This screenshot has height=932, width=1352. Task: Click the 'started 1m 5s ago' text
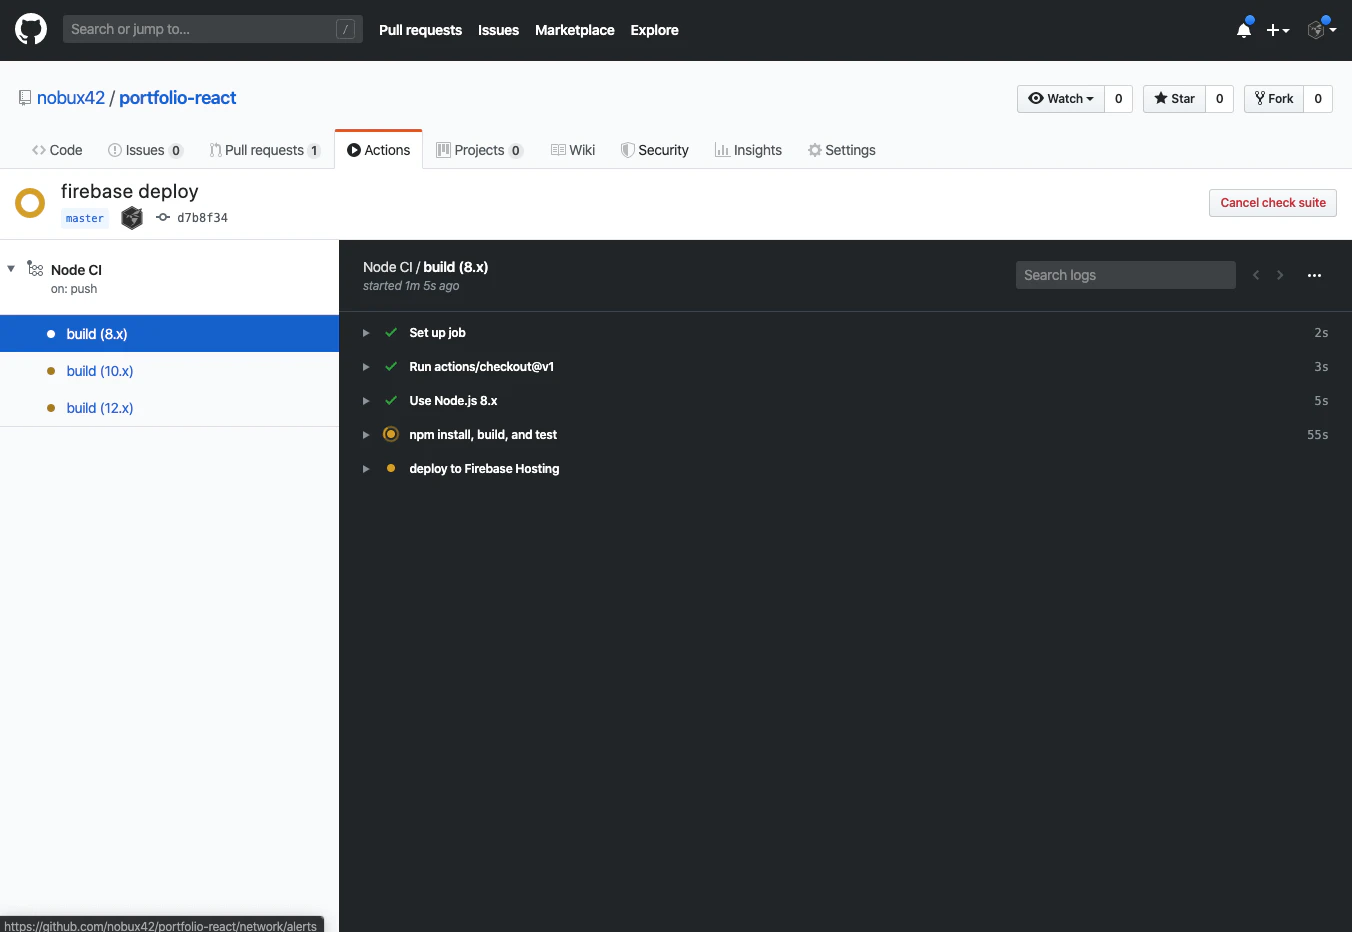411,286
